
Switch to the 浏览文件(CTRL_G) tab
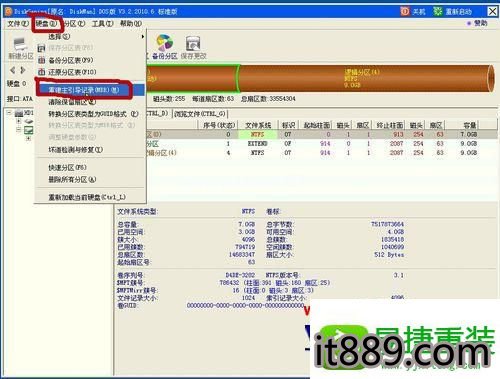(200, 114)
